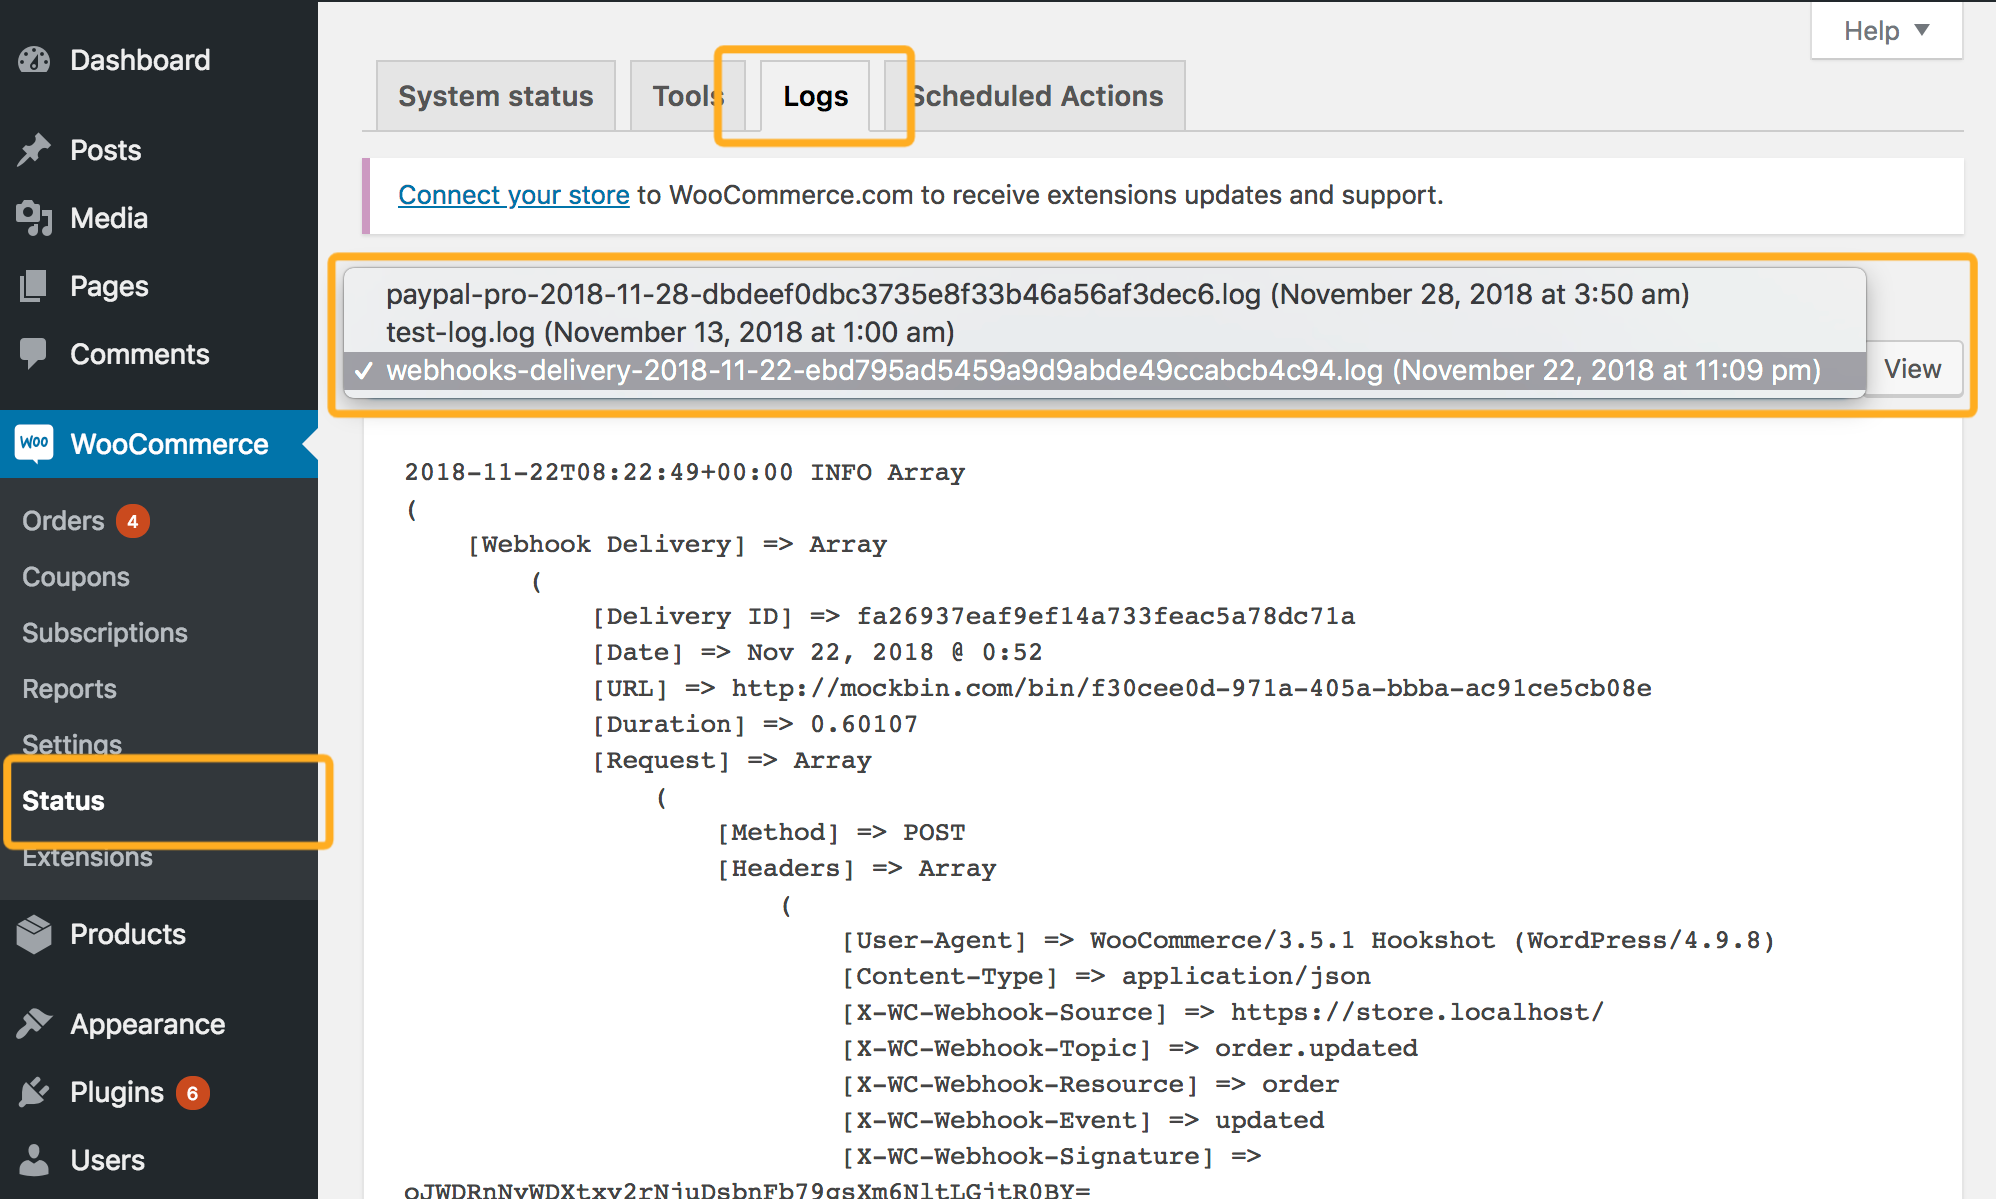Screen dimensions: 1996x1199
Task: Open WooCommerce Reports
Action: click(x=69, y=689)
